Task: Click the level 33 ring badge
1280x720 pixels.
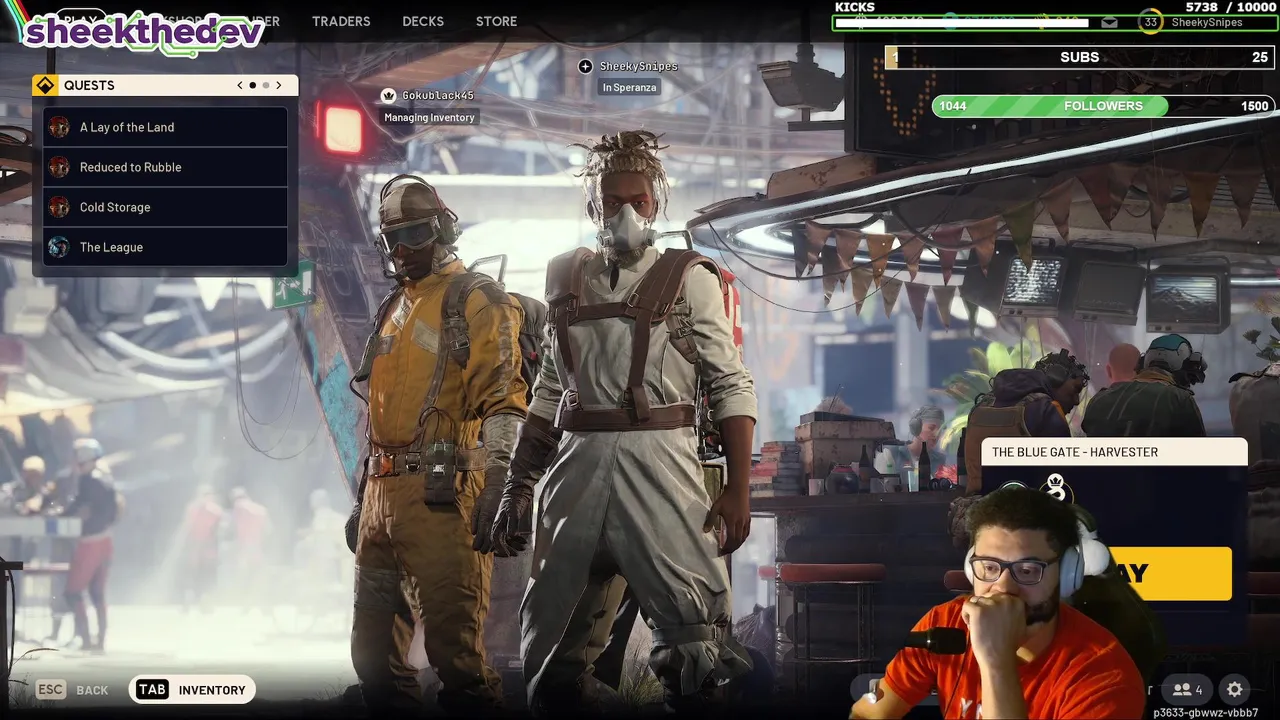Action: (1151, 22)
